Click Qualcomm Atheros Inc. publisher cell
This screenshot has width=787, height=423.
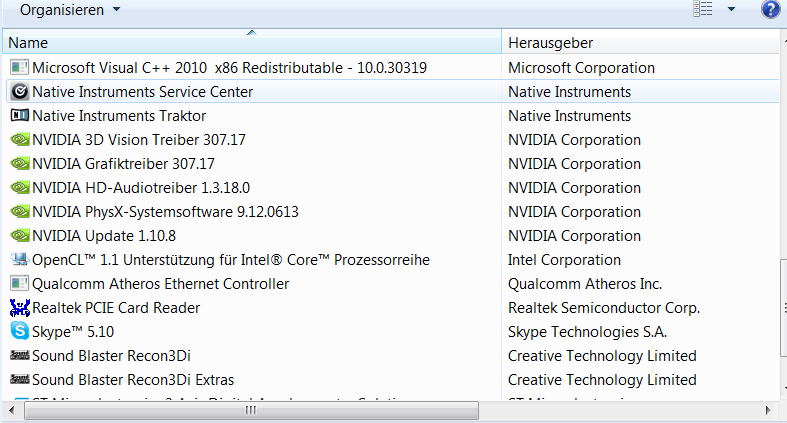585,284
